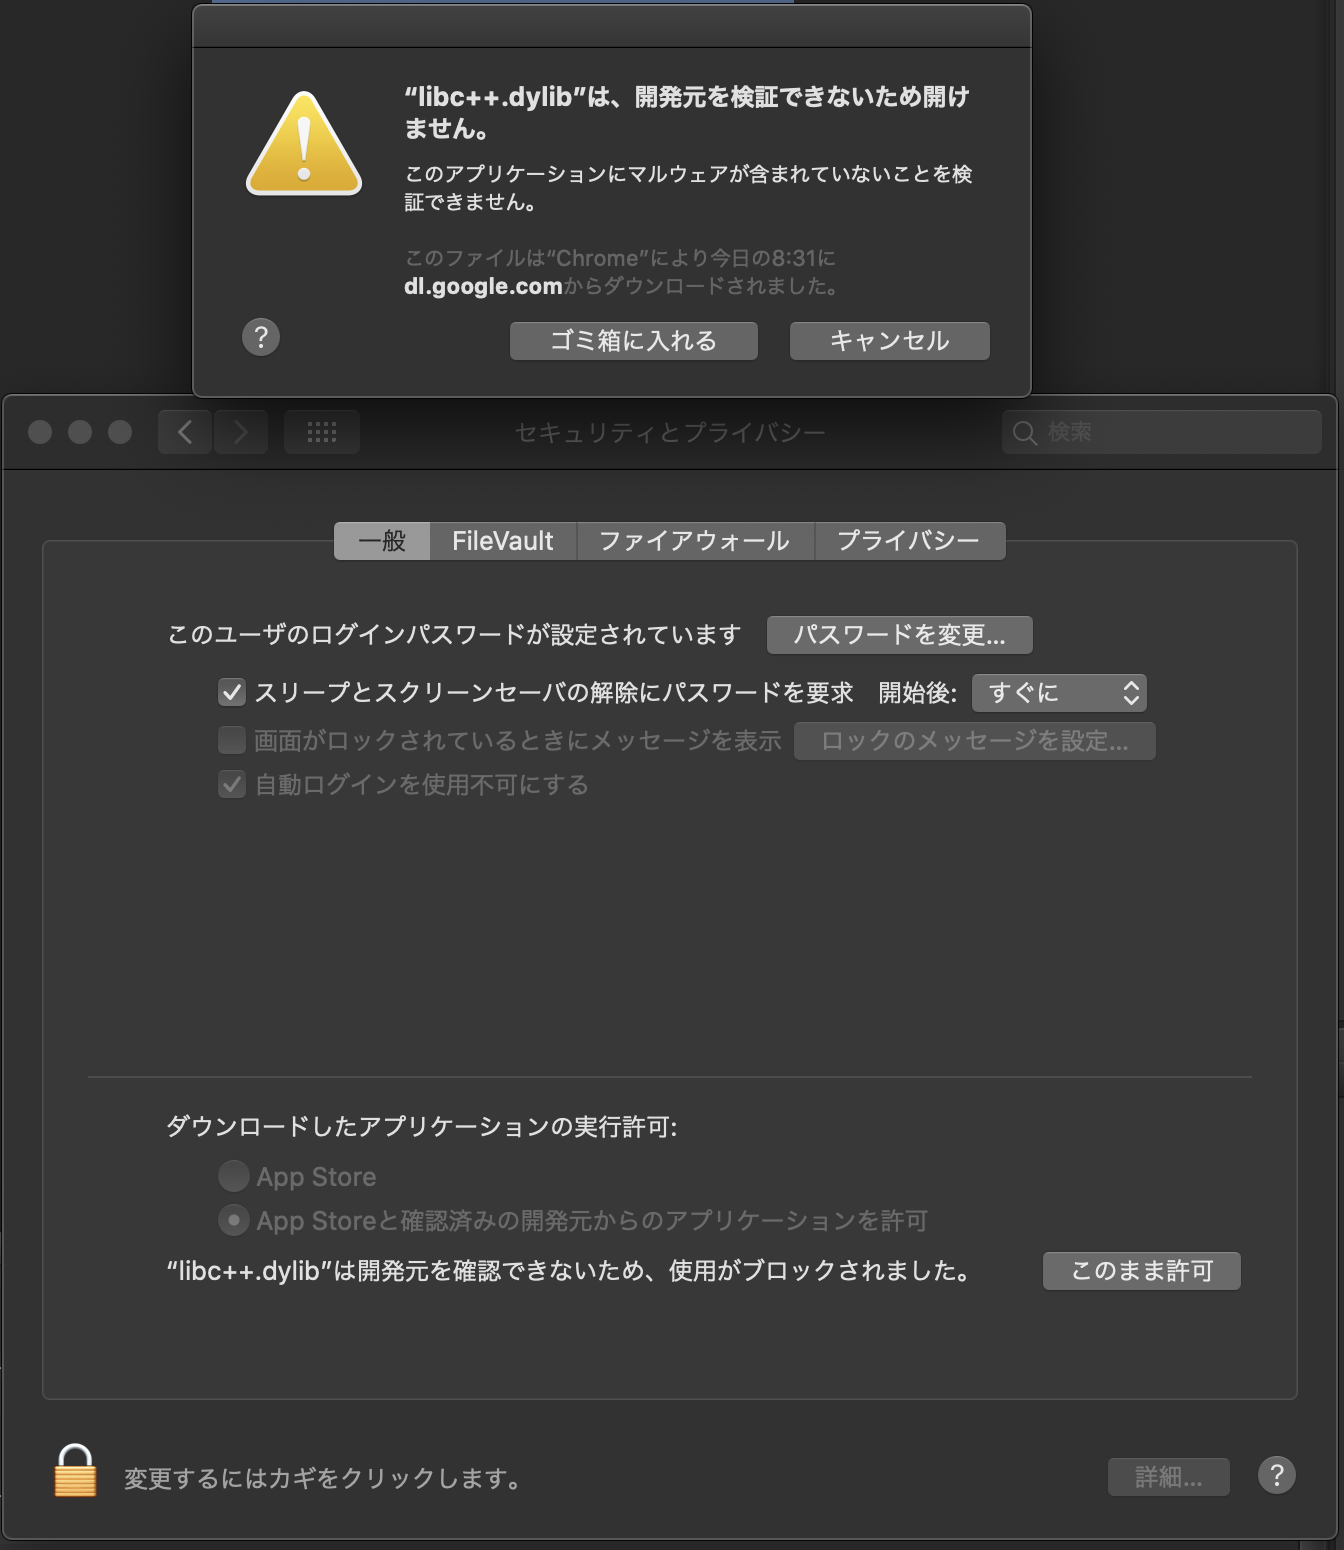This screenshot has height=1550, width=1344.
Task: Switch to the FileVault tab
Action: click(503, 541)
